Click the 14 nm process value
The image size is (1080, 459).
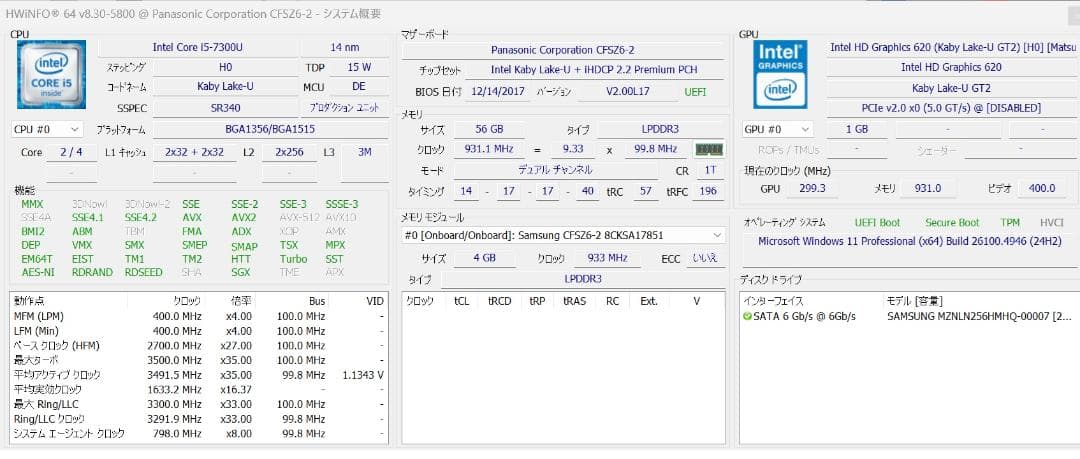(344, 48)
